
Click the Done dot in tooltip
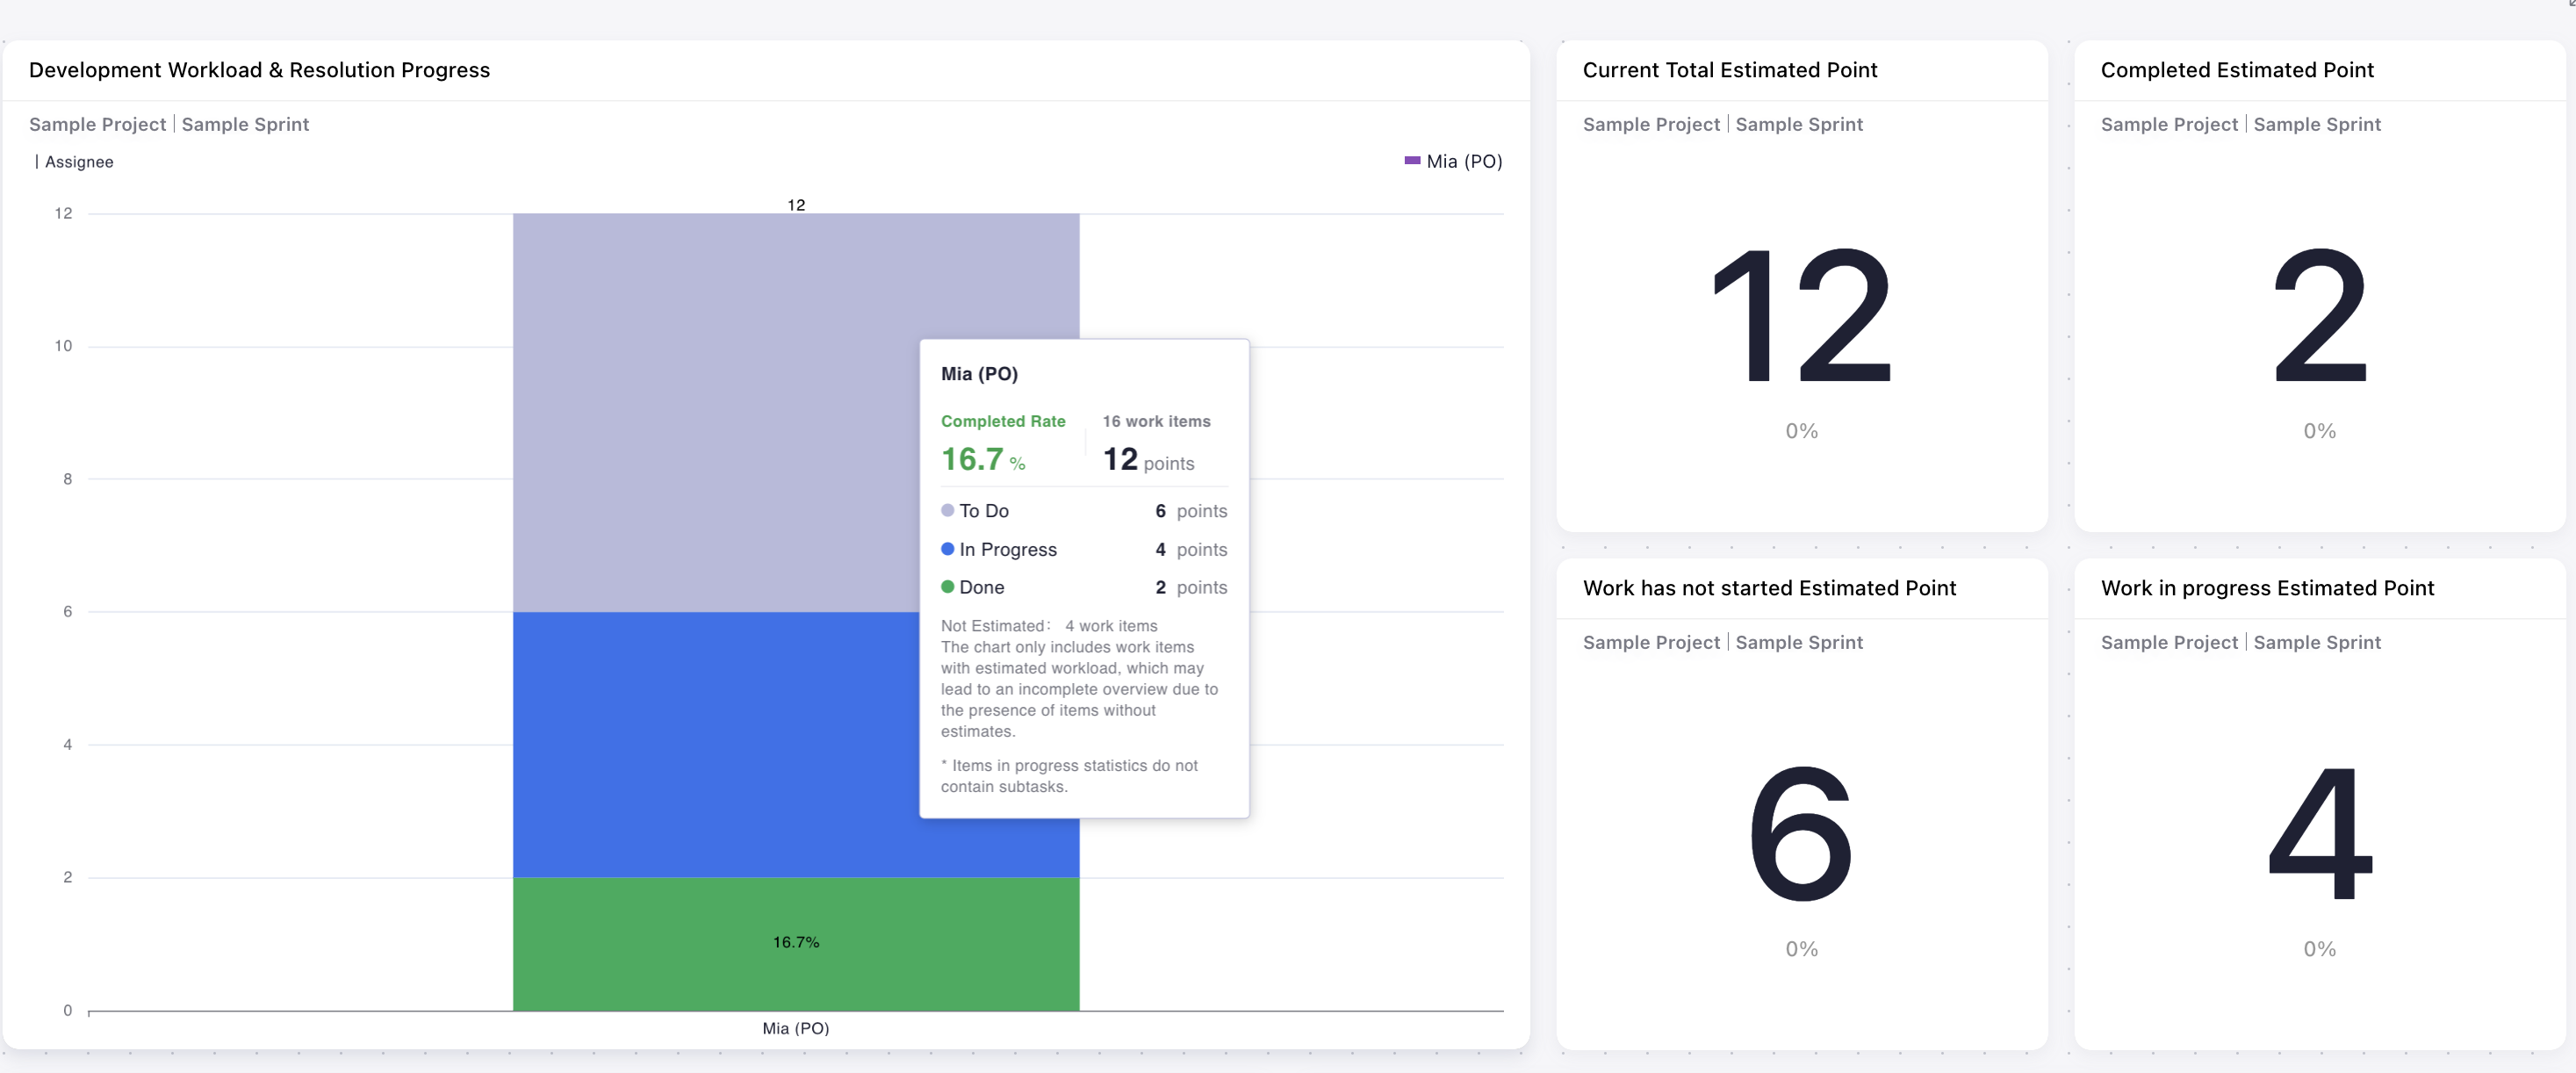(x=947, y=587)
